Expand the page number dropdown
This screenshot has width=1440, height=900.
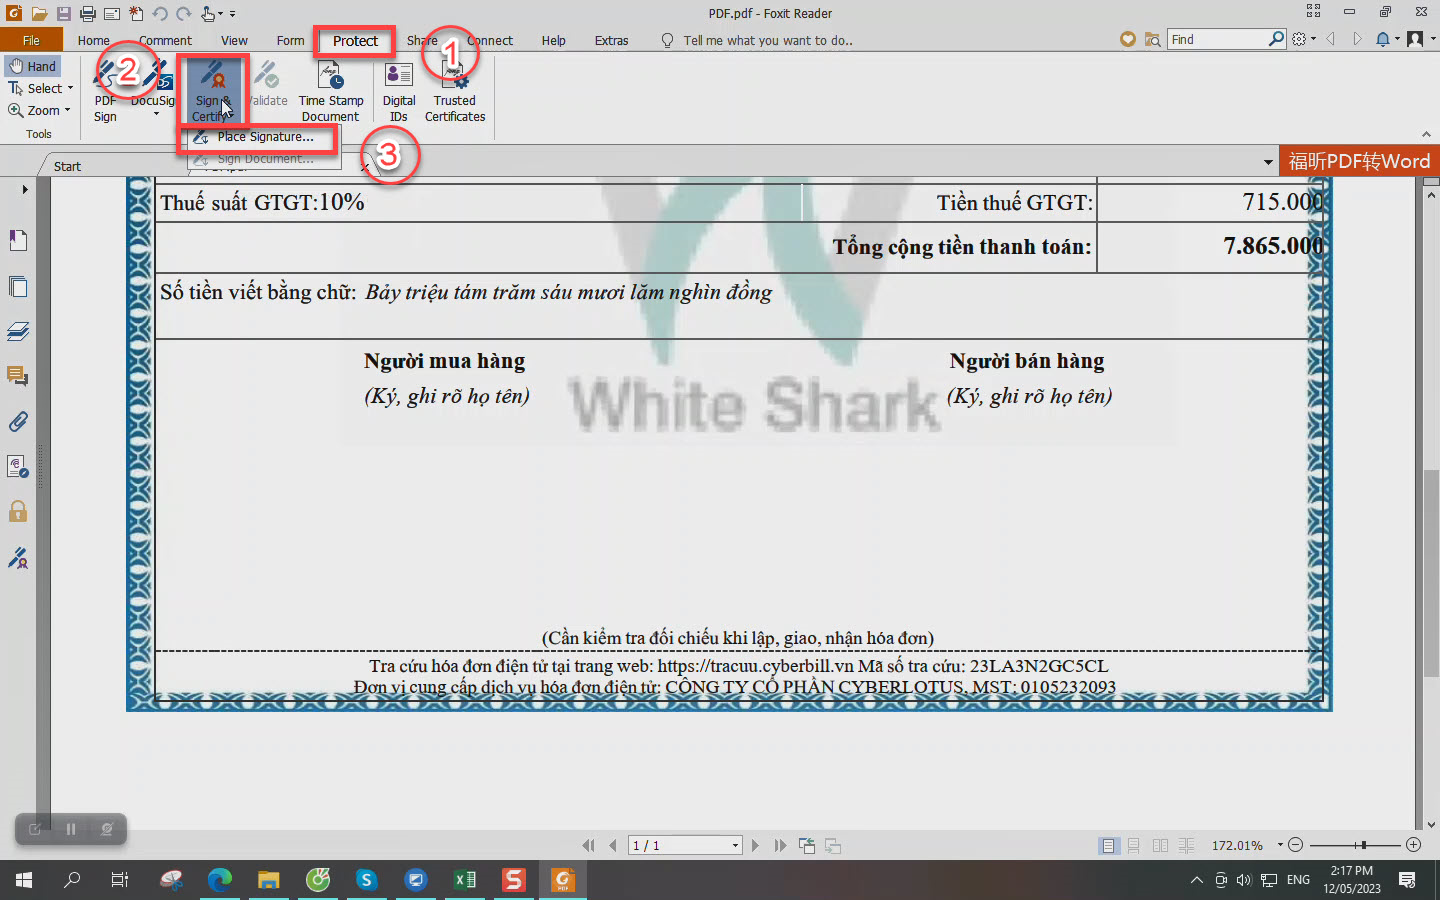735,846
